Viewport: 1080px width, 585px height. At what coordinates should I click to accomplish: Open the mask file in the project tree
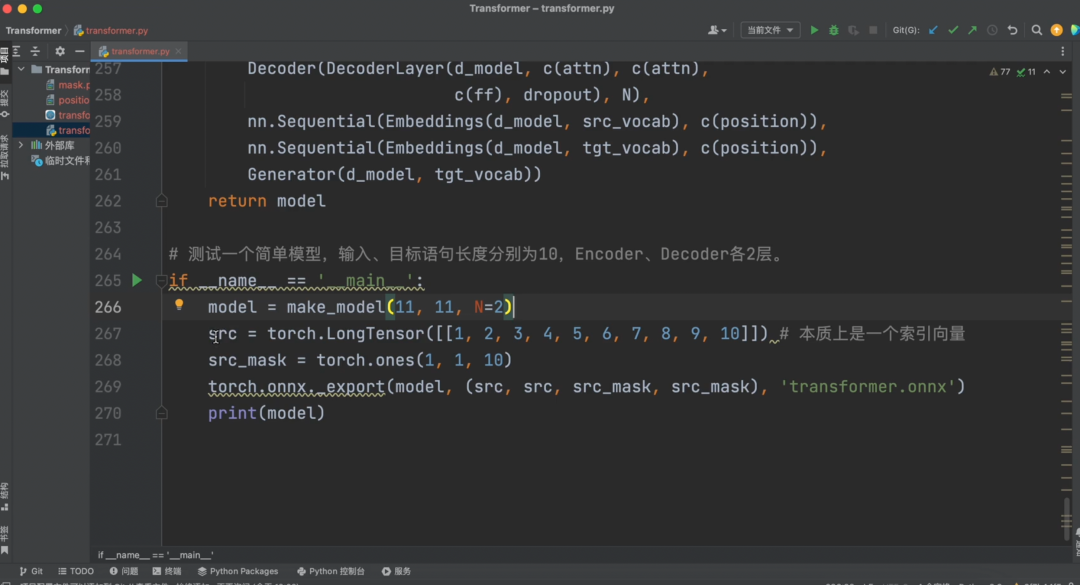click(68, 85)
